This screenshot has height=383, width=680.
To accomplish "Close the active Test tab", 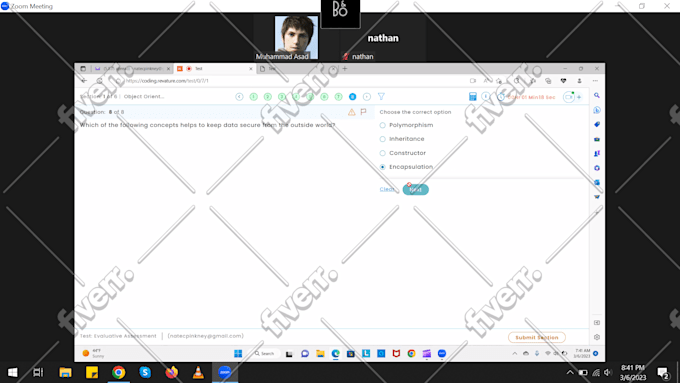I will pos(251,69).
